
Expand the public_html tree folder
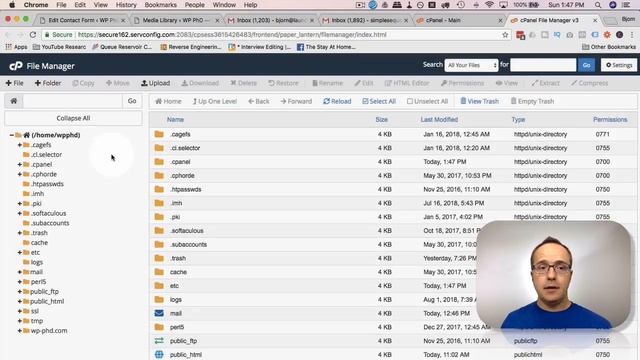(19, 301)
